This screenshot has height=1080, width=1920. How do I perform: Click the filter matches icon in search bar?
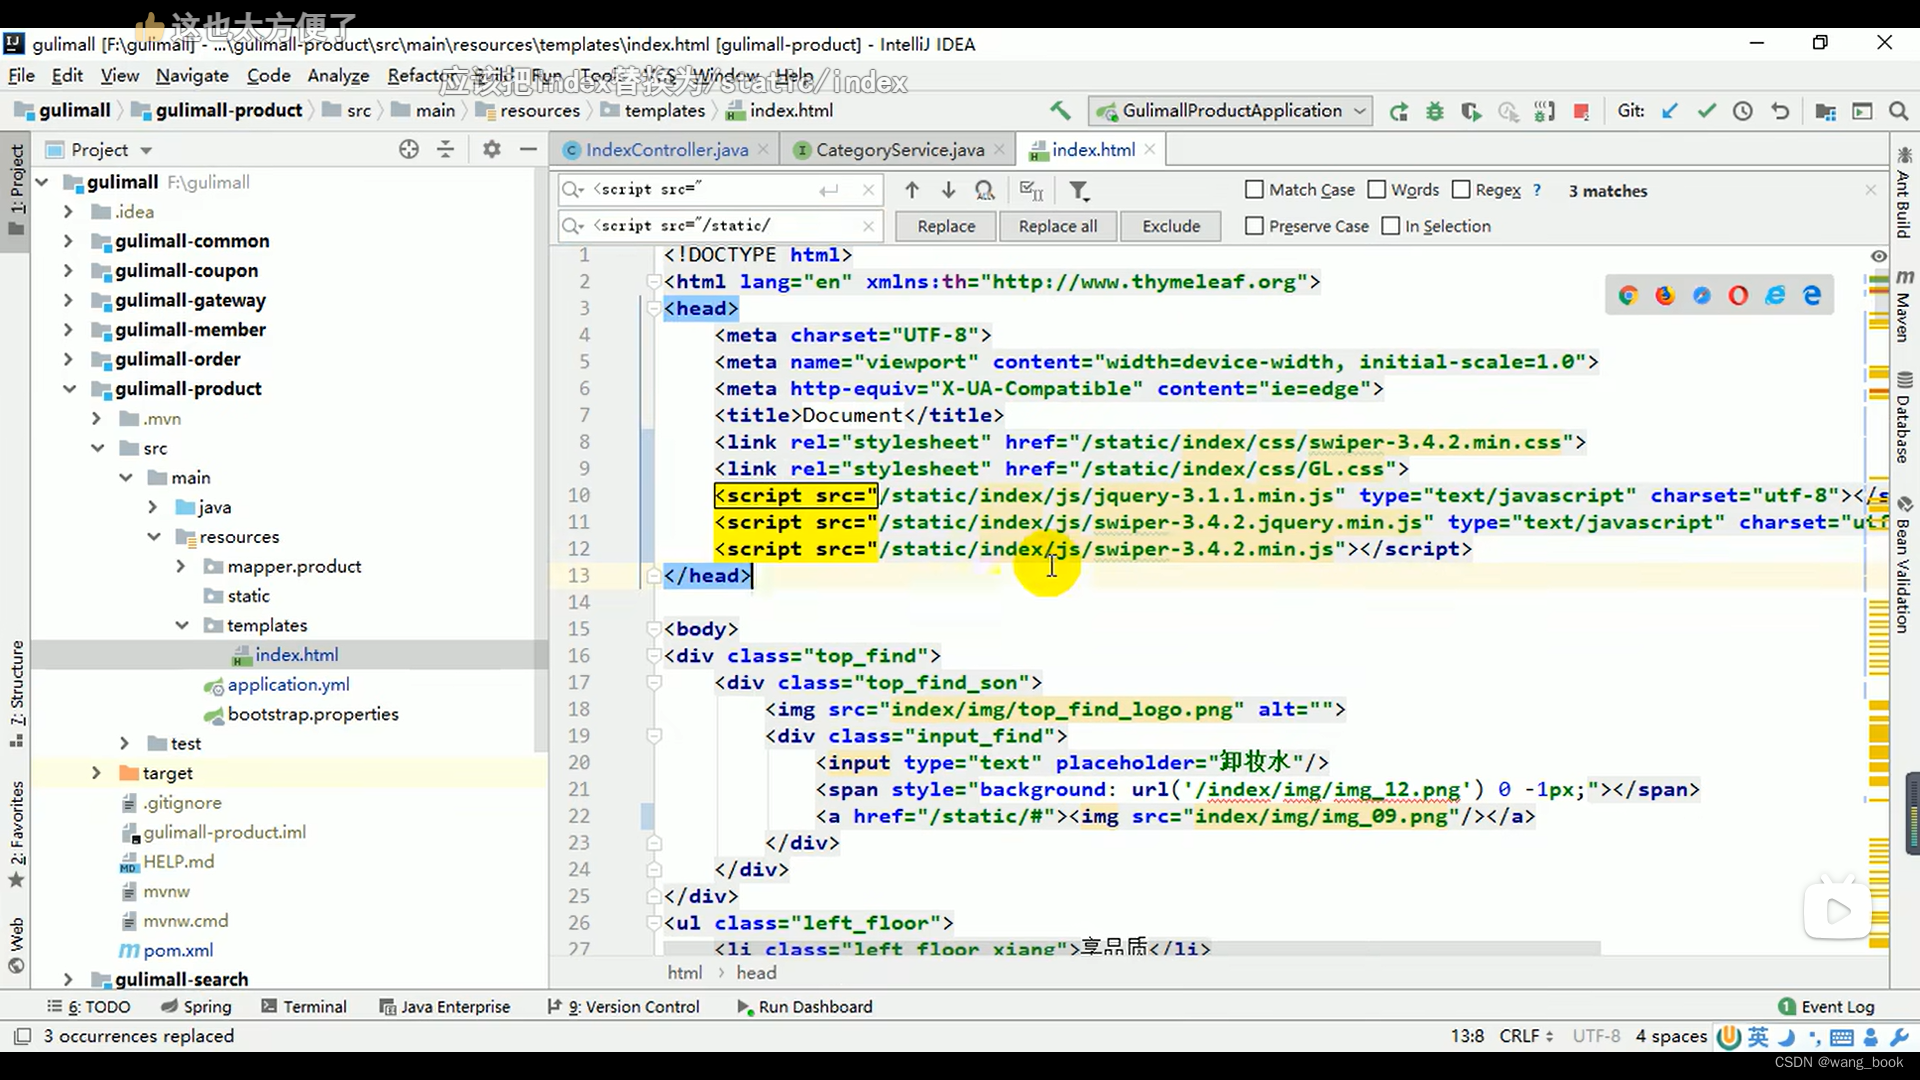[x=1080, y=190]
